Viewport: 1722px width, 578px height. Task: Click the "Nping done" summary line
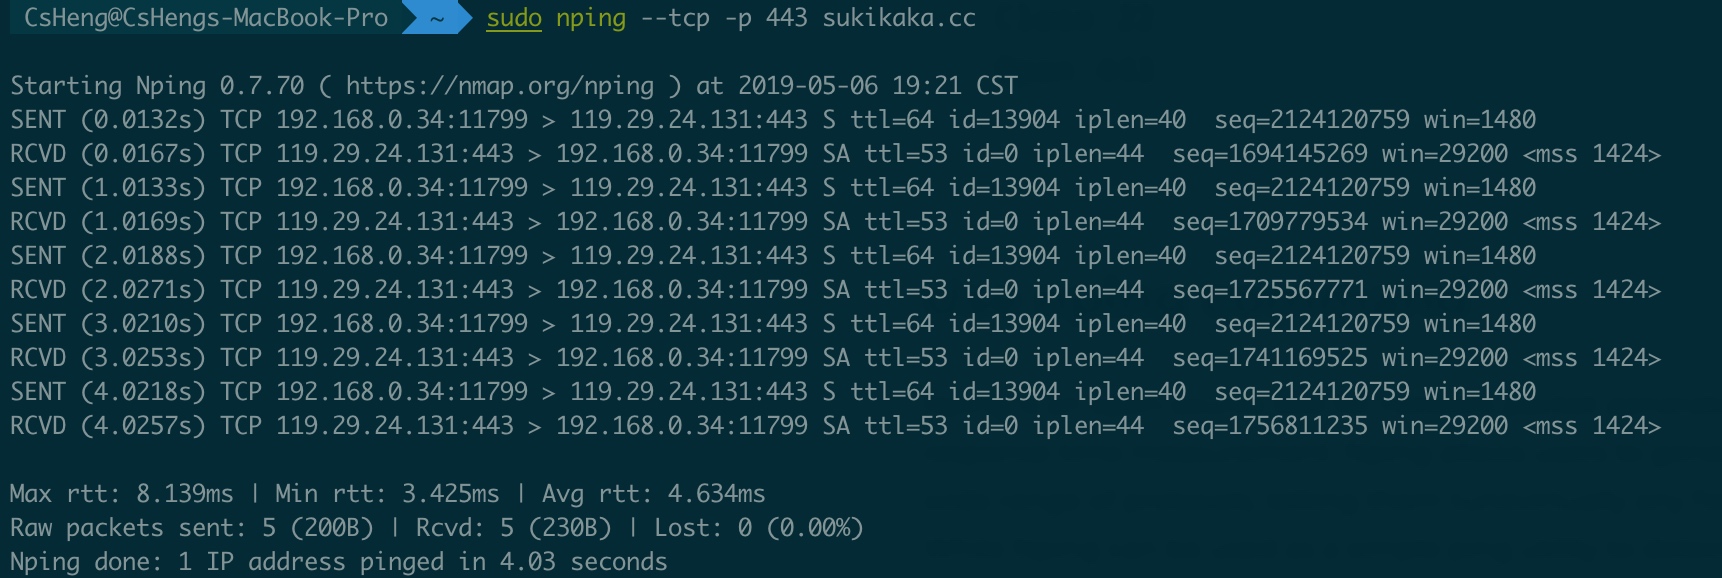(x=338, y=562)
